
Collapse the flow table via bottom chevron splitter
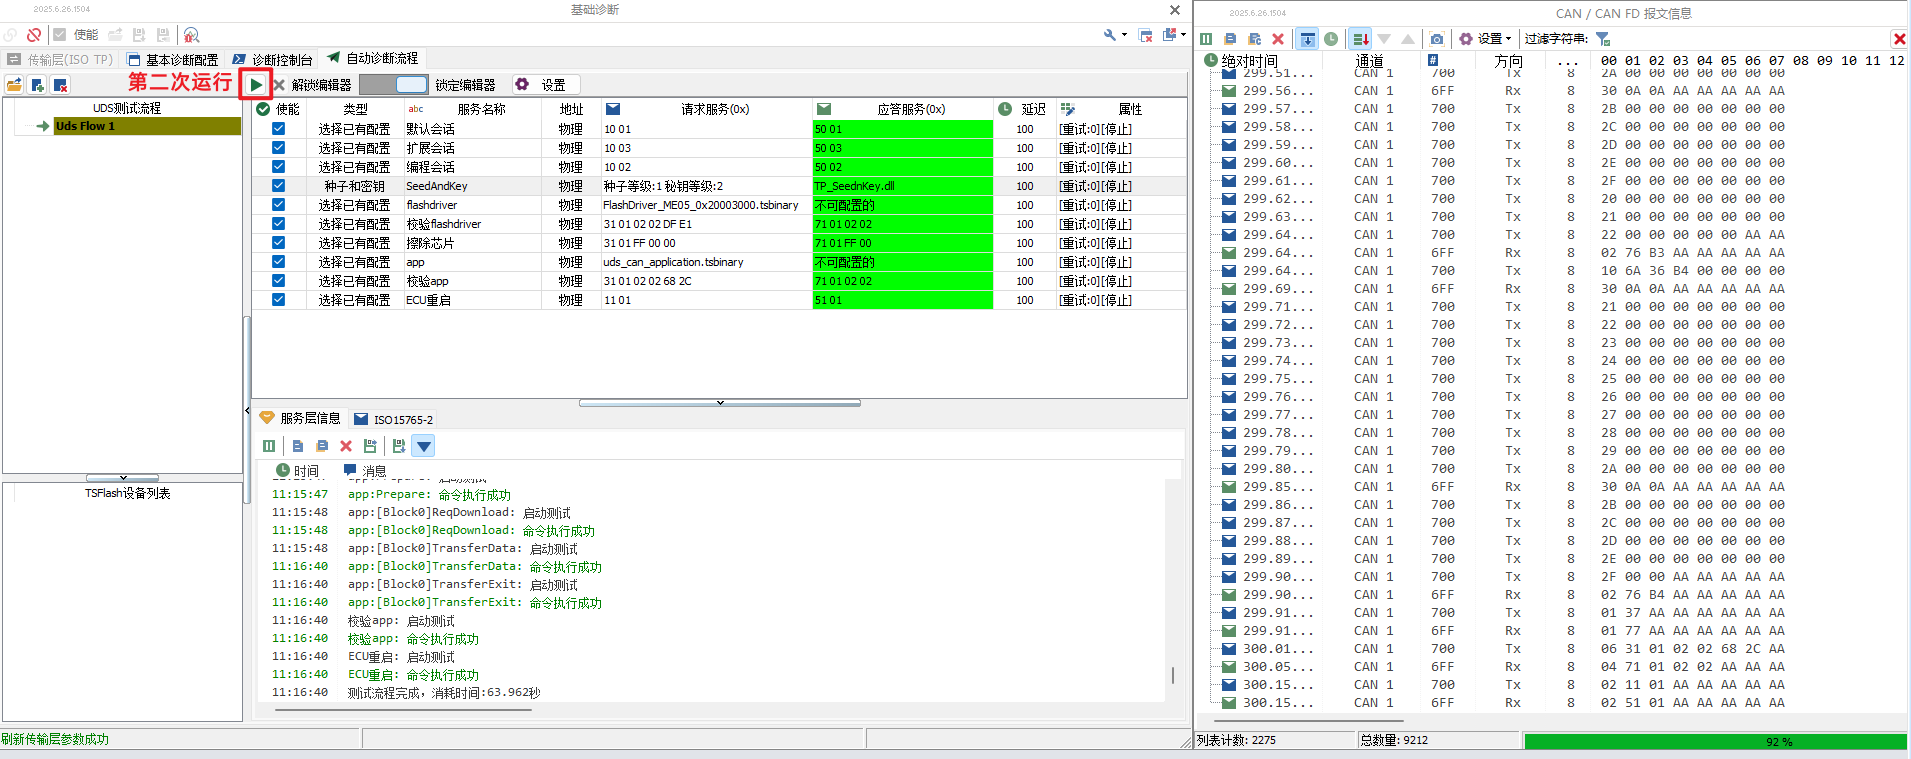(x=720, y=403)
